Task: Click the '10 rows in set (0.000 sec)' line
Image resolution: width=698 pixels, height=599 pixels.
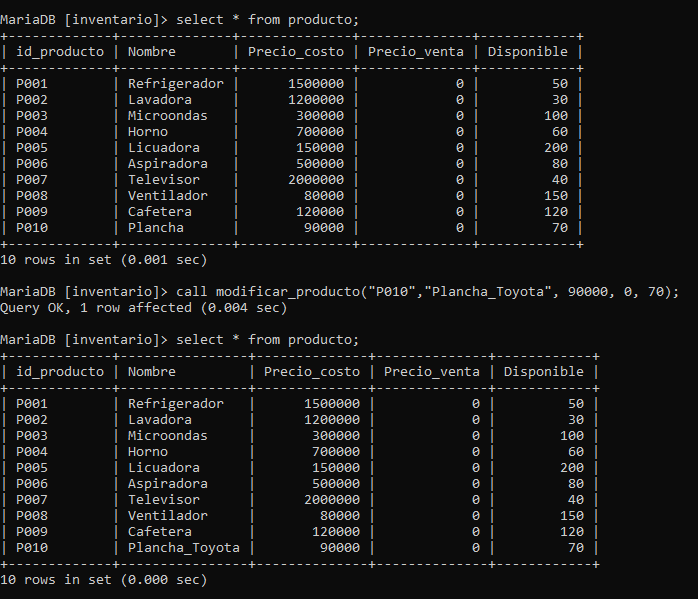Action: 104,580
